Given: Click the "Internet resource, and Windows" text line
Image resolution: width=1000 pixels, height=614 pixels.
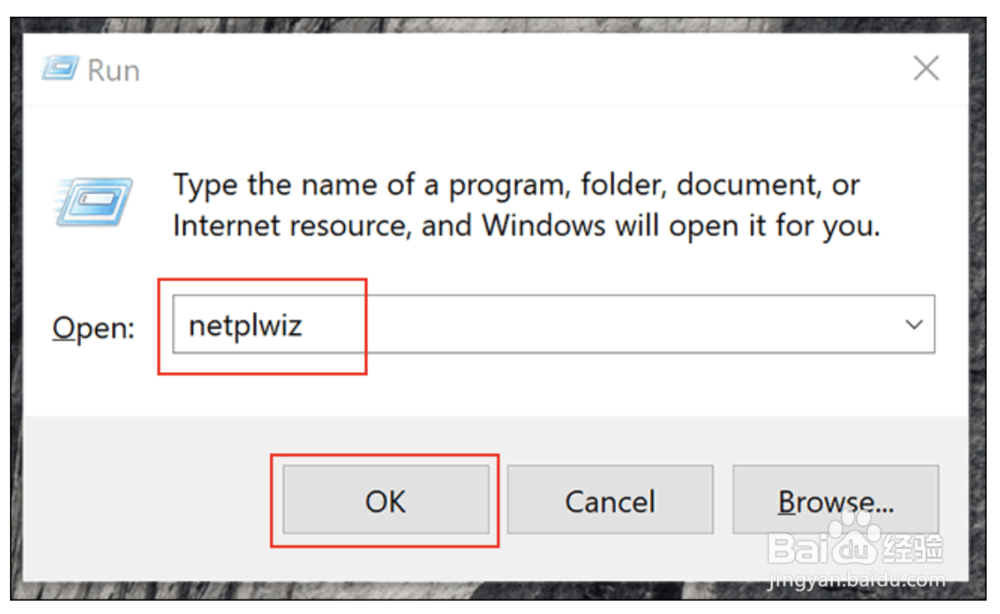Looking at the screenshot, I should click(x=526, y=226).
